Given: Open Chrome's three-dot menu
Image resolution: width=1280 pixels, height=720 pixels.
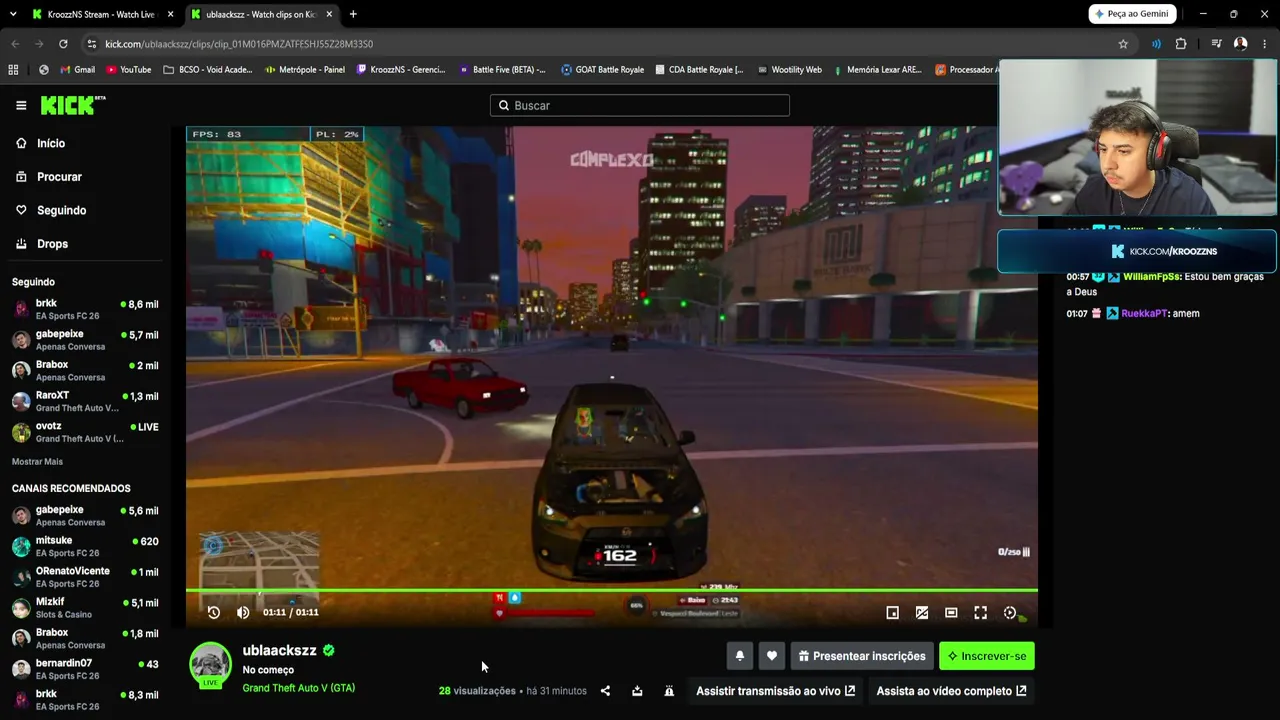Looking at the screenshot, I should click(x=1265, y=44).
